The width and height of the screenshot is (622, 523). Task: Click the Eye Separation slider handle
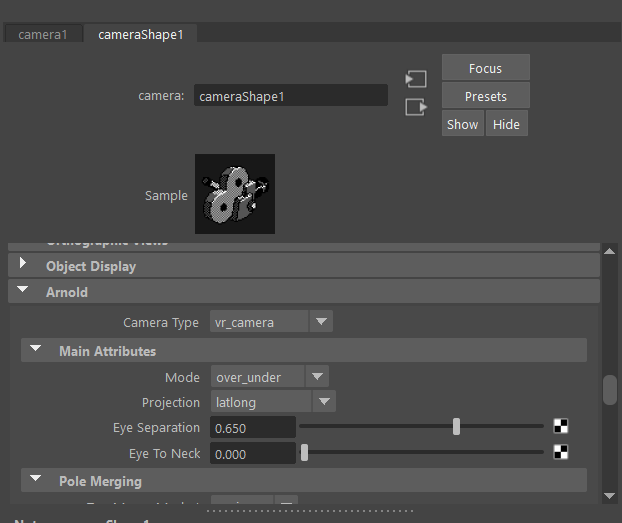click(456, 427)
